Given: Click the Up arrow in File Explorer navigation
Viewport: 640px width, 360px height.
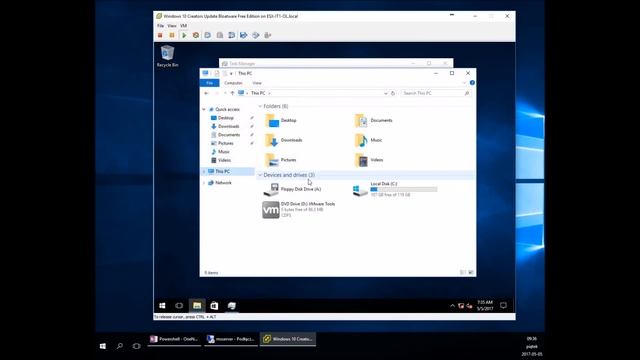Looking at the screenshot, I should [232, 93].
